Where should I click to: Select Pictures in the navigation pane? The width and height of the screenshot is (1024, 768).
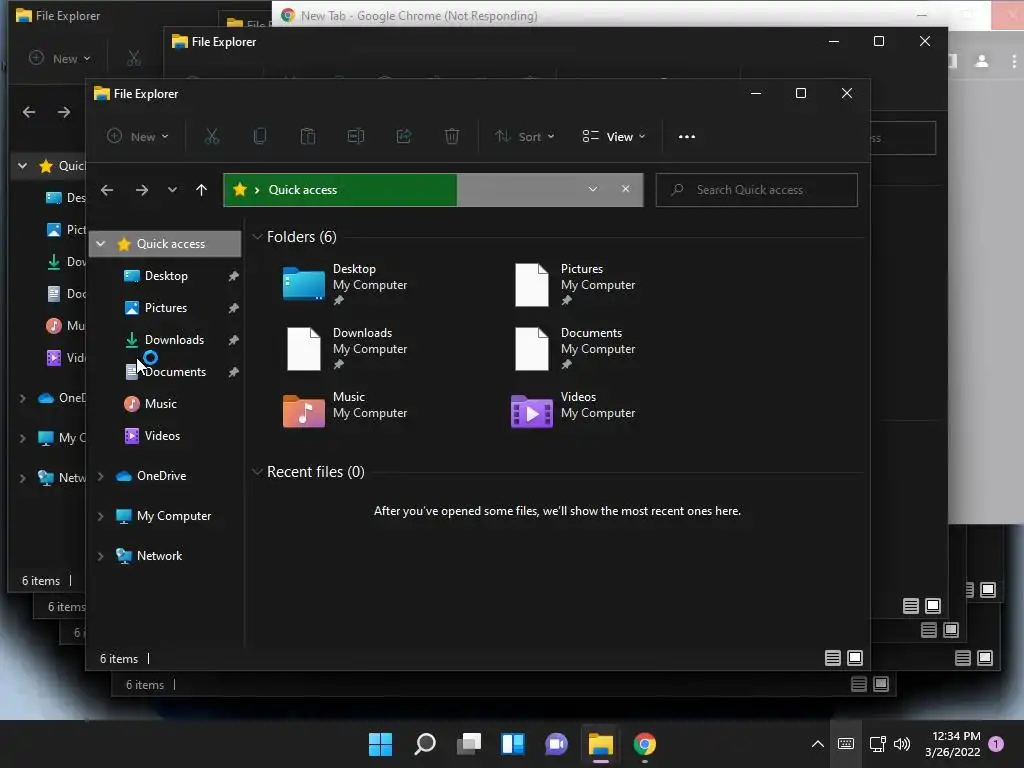tap(166, 308)
